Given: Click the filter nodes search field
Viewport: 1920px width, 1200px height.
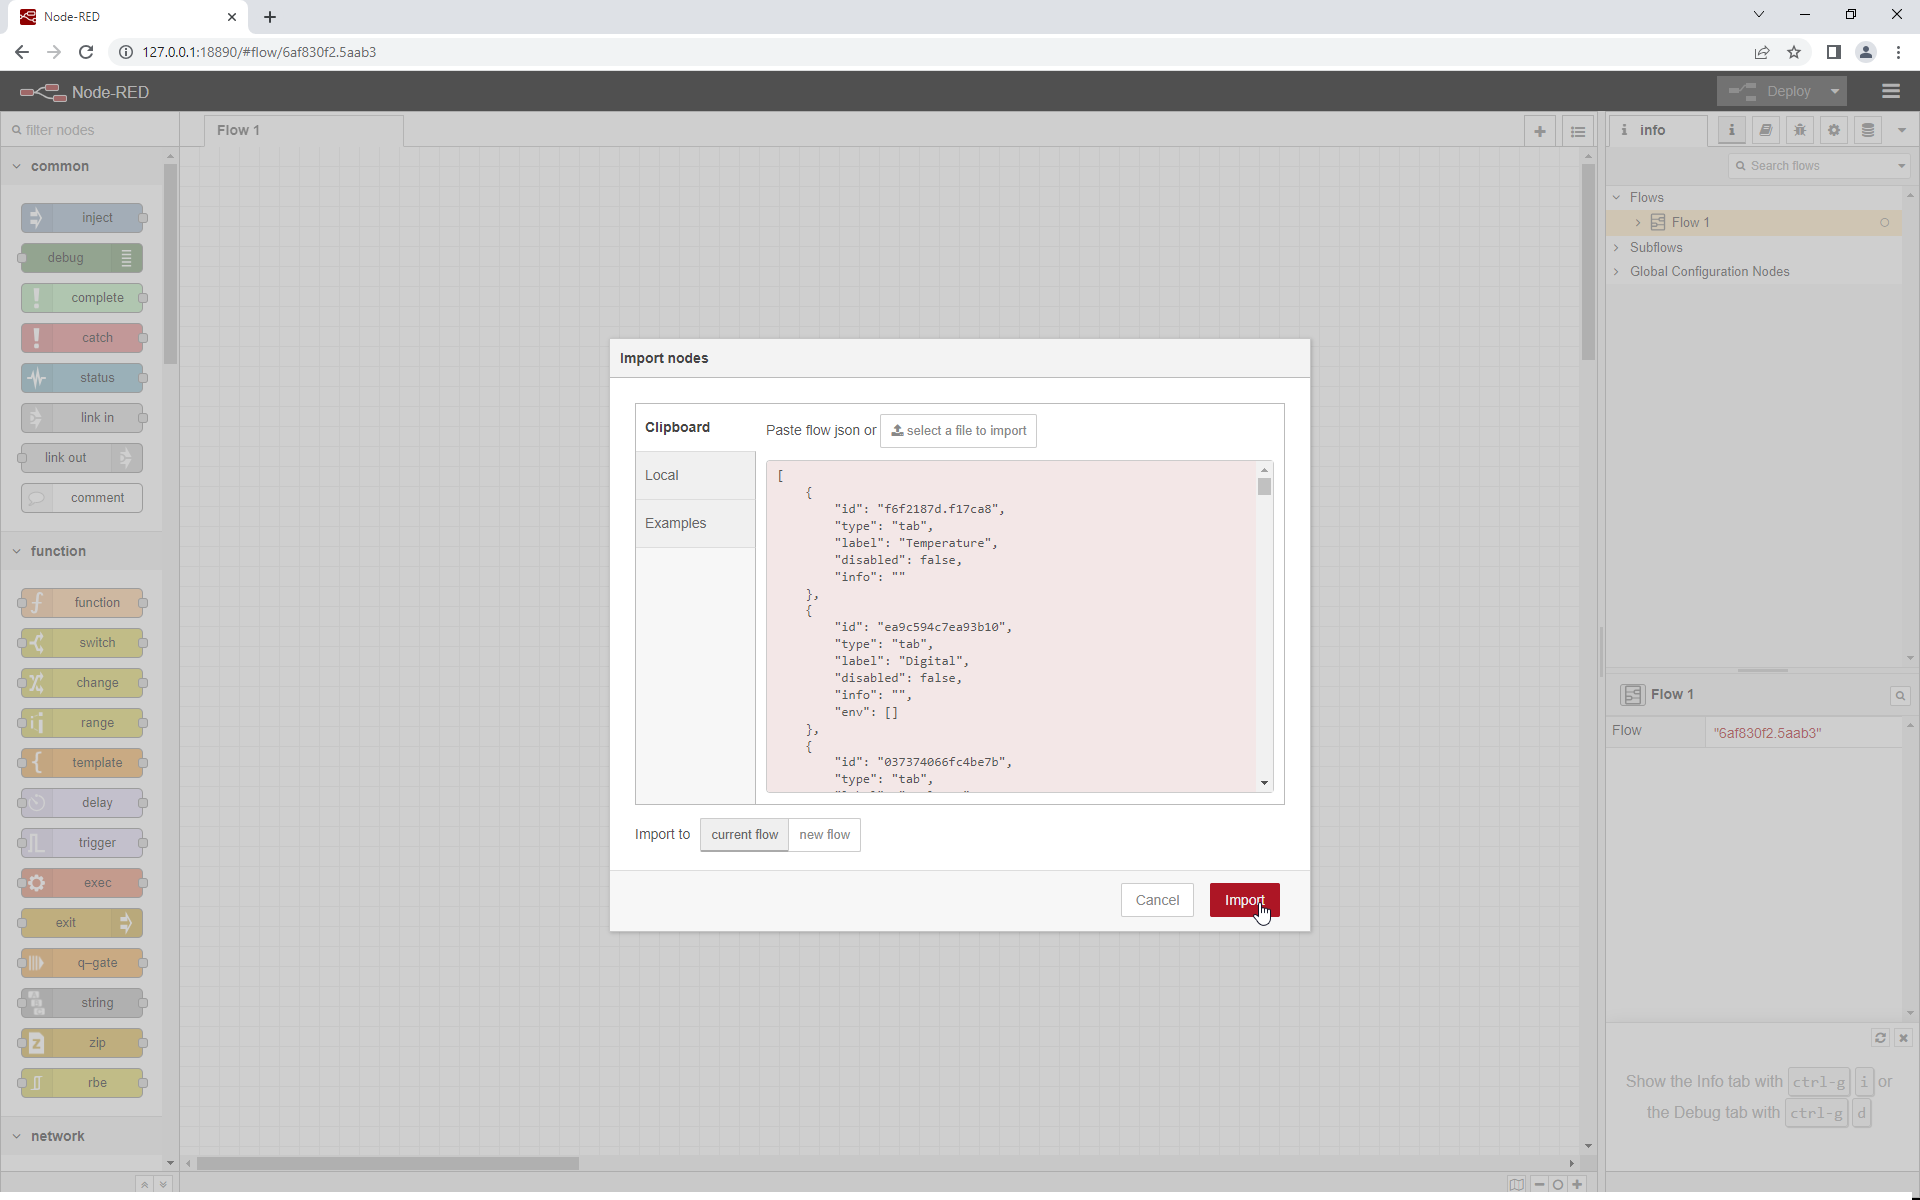Looking at the screenshot, I should [90, 130].
